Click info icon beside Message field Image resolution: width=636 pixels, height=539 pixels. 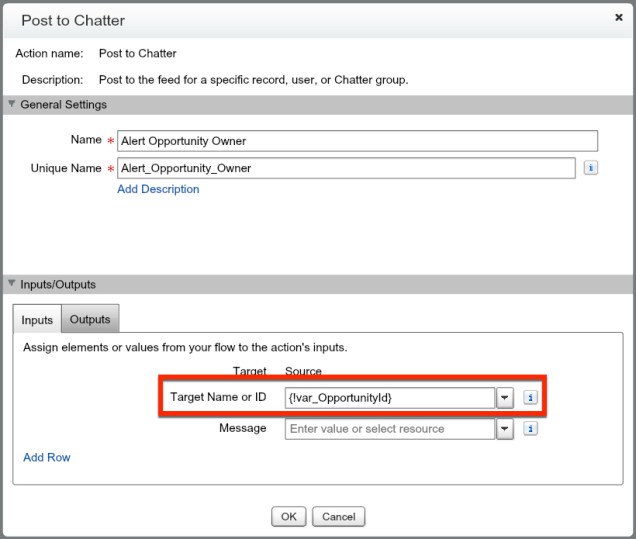[x=531, y=429]
